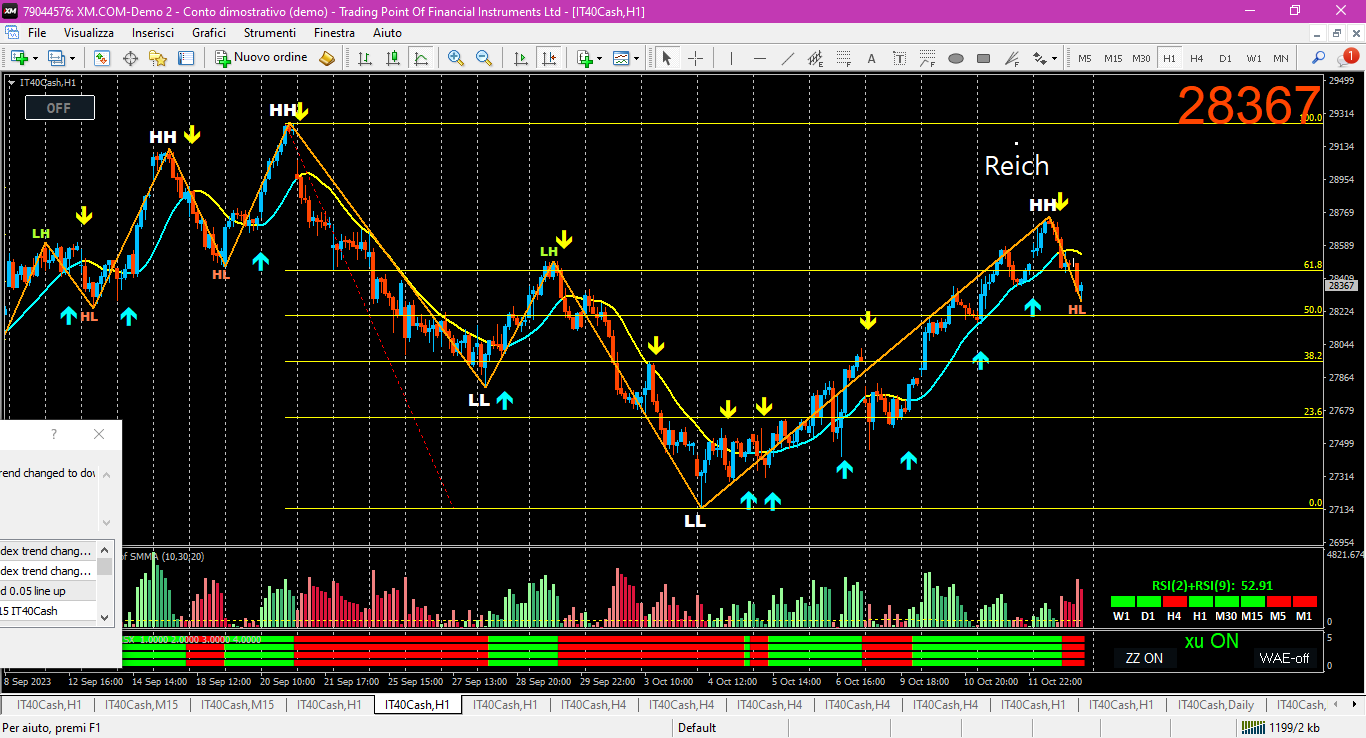Image resolution: width=1366 pixels, height=738 pixels.
Task: Switch to M30 timeframe
Action: click(1141, 58)
